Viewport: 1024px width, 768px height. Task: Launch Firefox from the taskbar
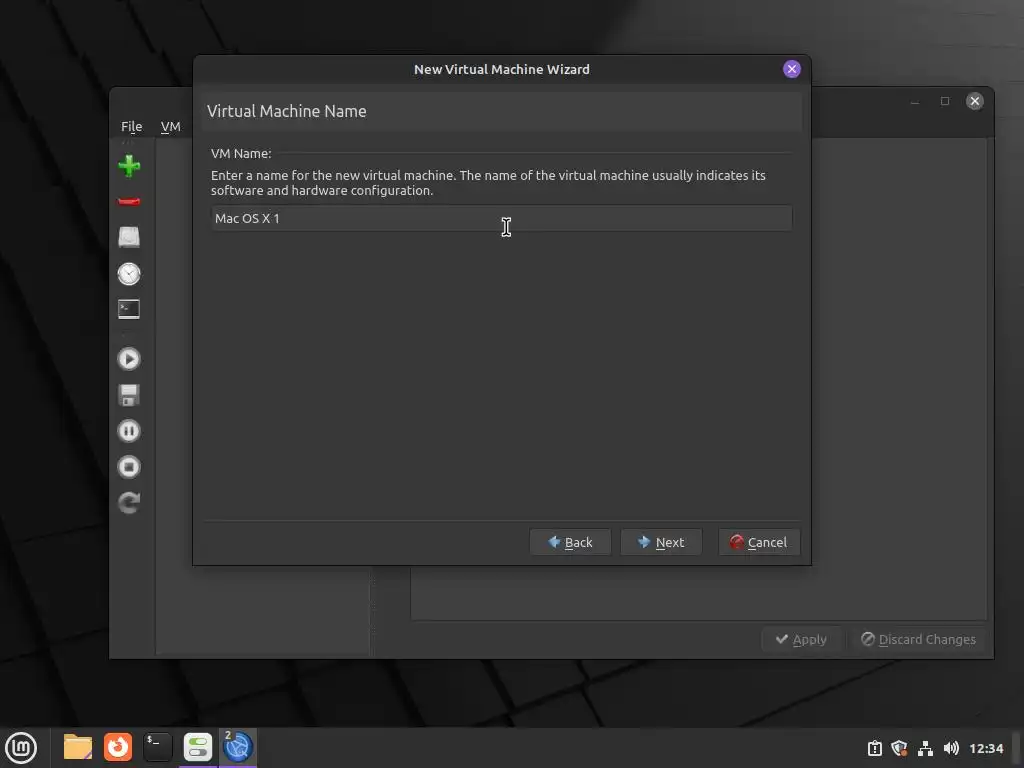(x=118, y=747)
